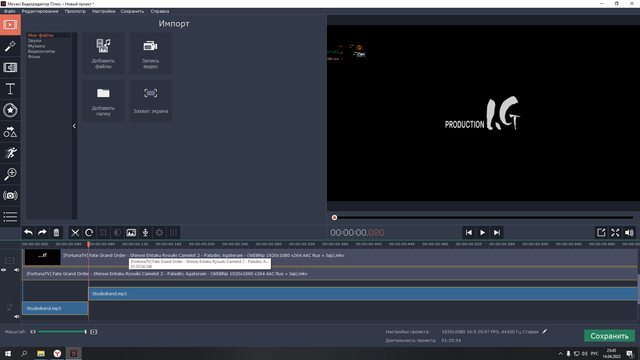
Task: Select Фоны category
Action: pyautogui.click(x=34, y=57)
